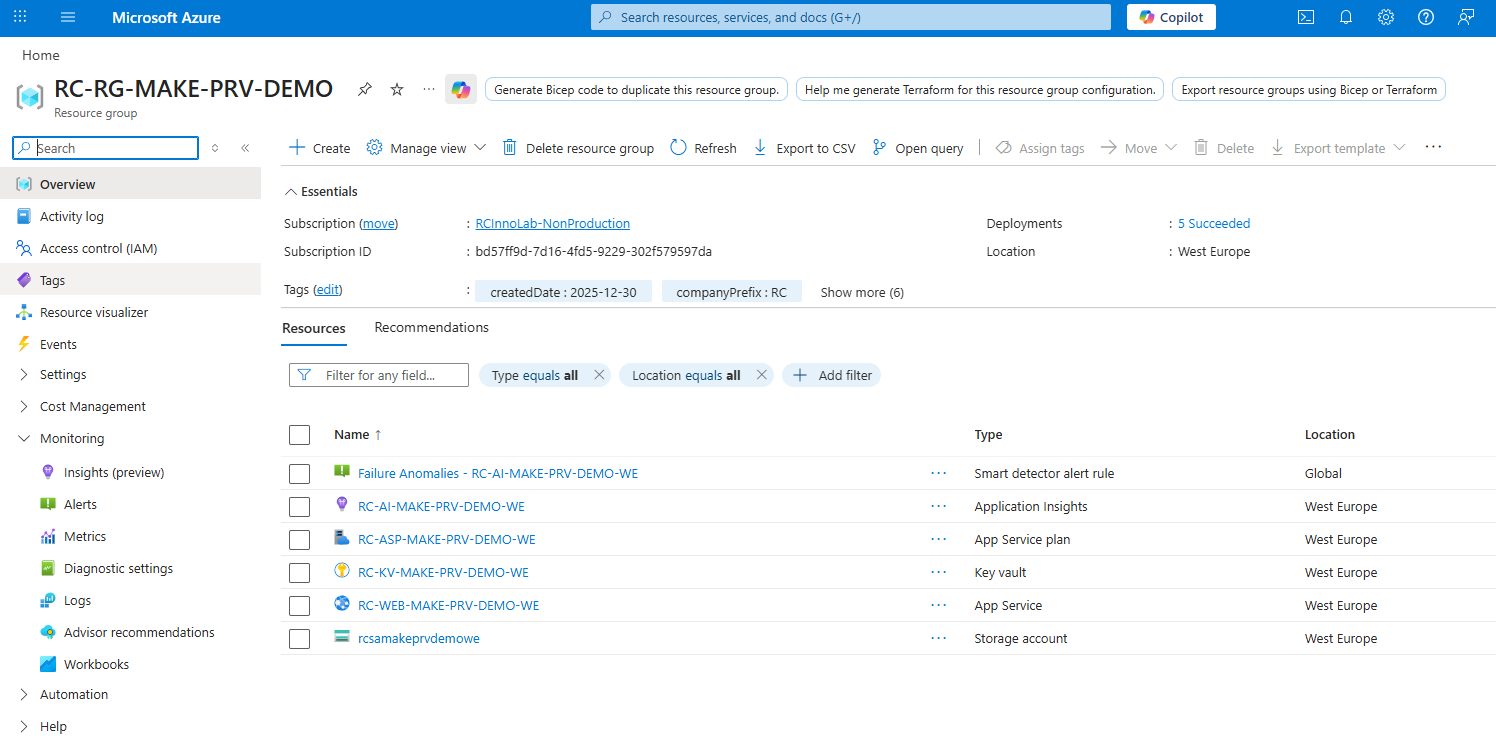This screenshot has width=1496, height=743.
Task: Click the portal settings gear icon
Action: [x=1385, y=17]
